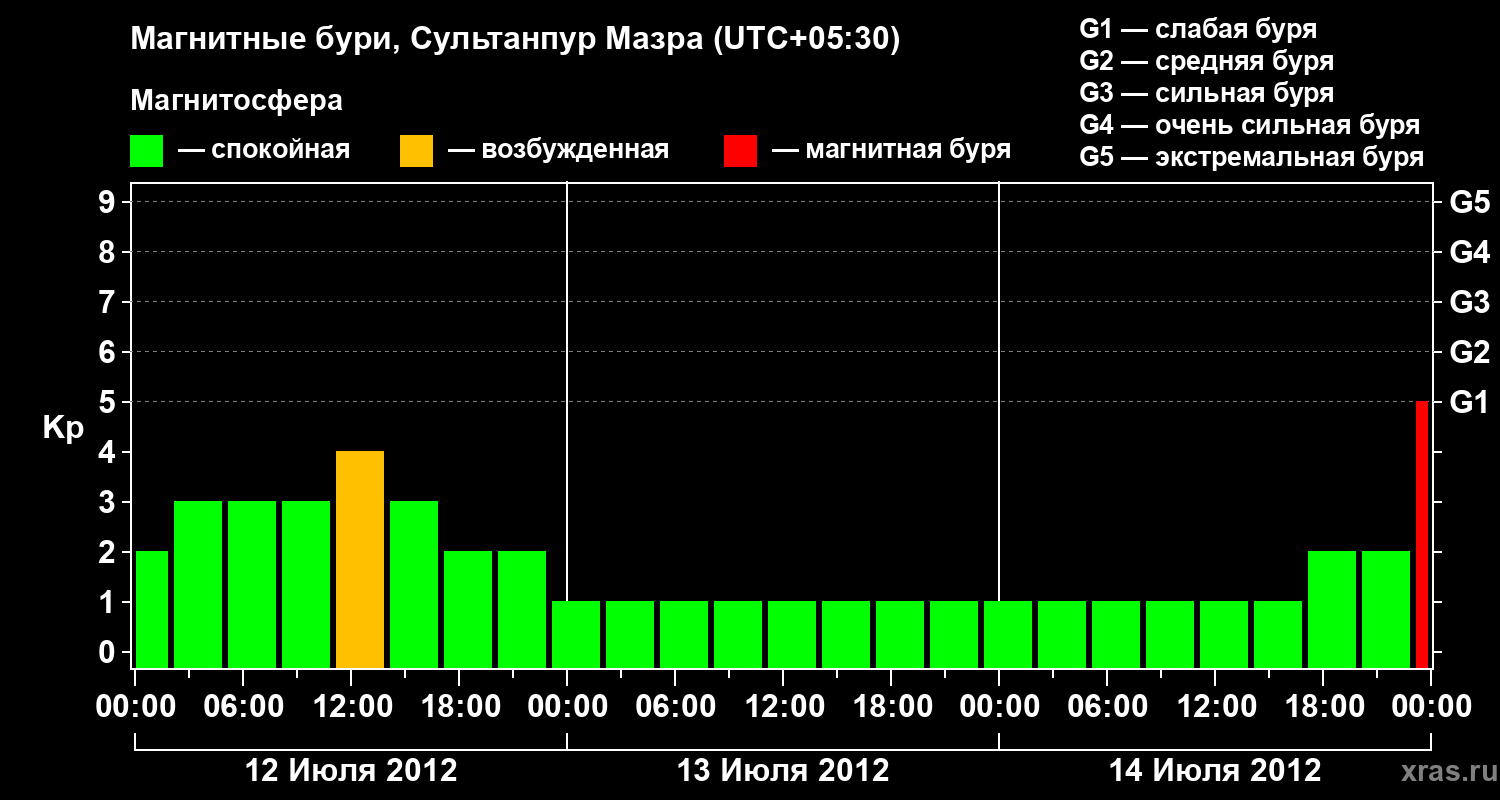Click the '12 Июля 2012' date label
1500x800 pixels.
[x=351, y=771]
